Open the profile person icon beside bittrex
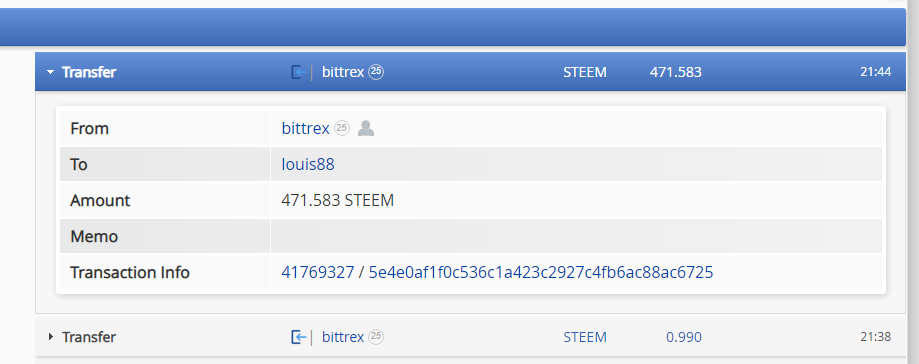Image resolution: width=919 pixels, height=364 pixels. [x=366, y=128]
